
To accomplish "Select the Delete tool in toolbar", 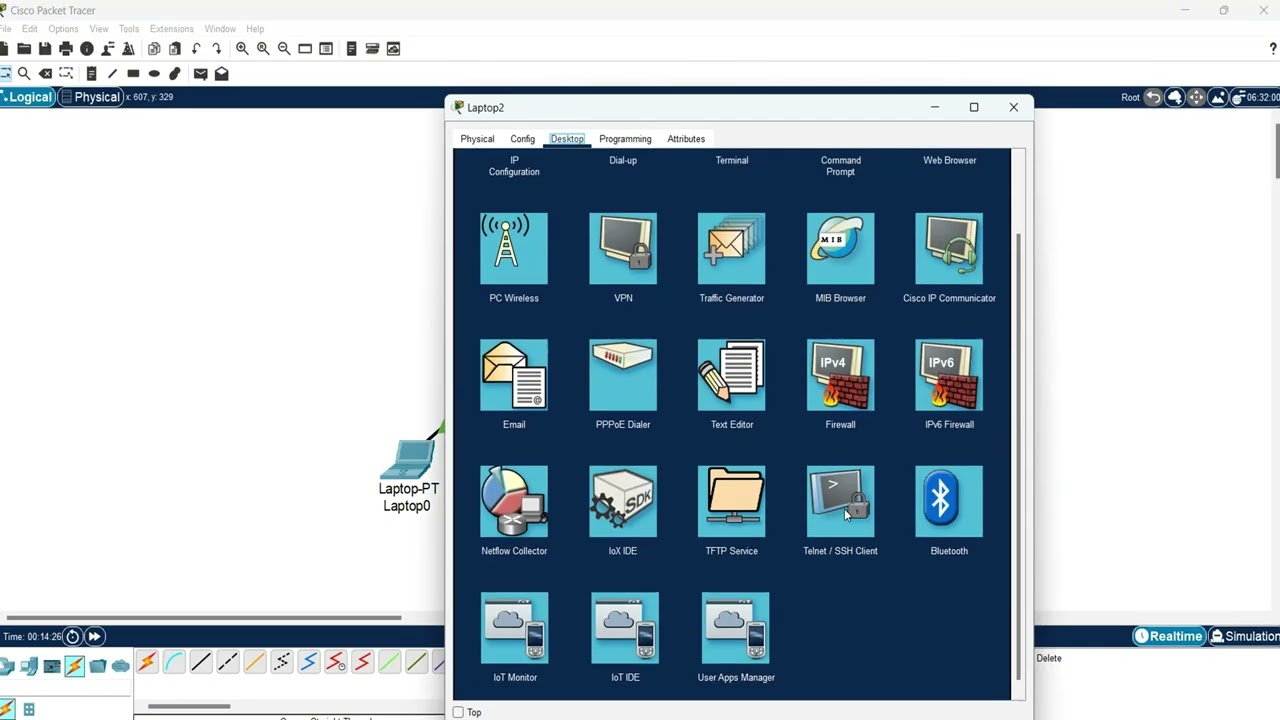I will [45, 73].
